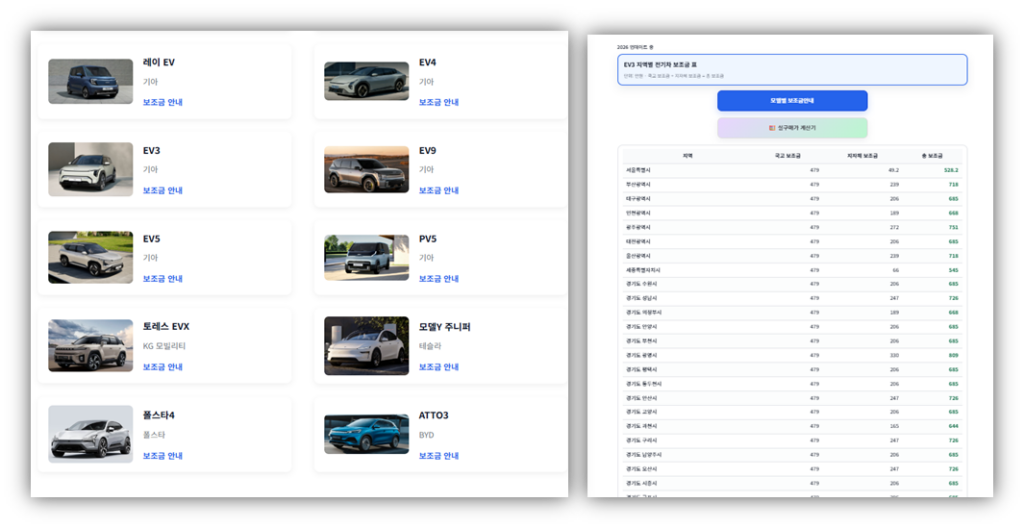The height and width of the screenshot is (528, 1024).
Task: Open 보조금 안내 link for EV5
Action: click(x=163, y=279)
